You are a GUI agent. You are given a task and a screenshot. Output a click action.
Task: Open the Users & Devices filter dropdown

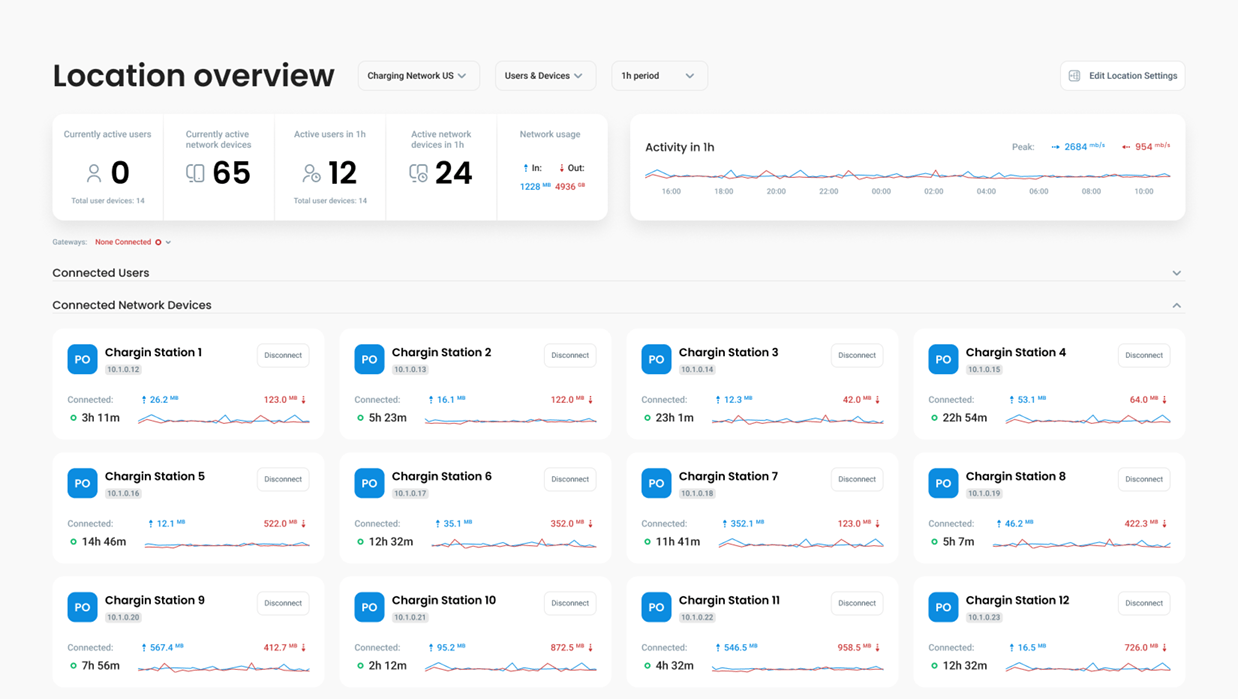pyautogui.click(x=545, y=76)
